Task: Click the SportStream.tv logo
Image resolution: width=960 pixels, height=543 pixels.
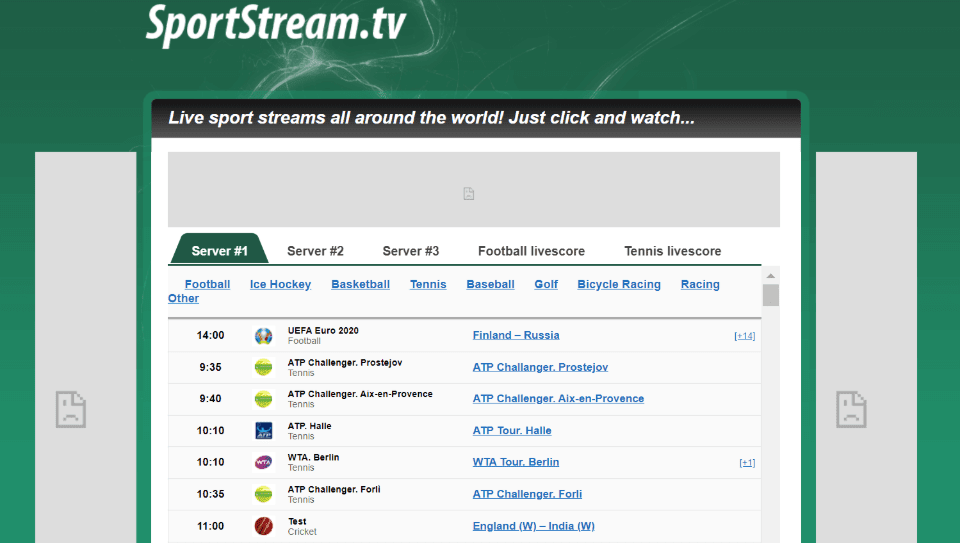Action: click(x=276, y=24)
